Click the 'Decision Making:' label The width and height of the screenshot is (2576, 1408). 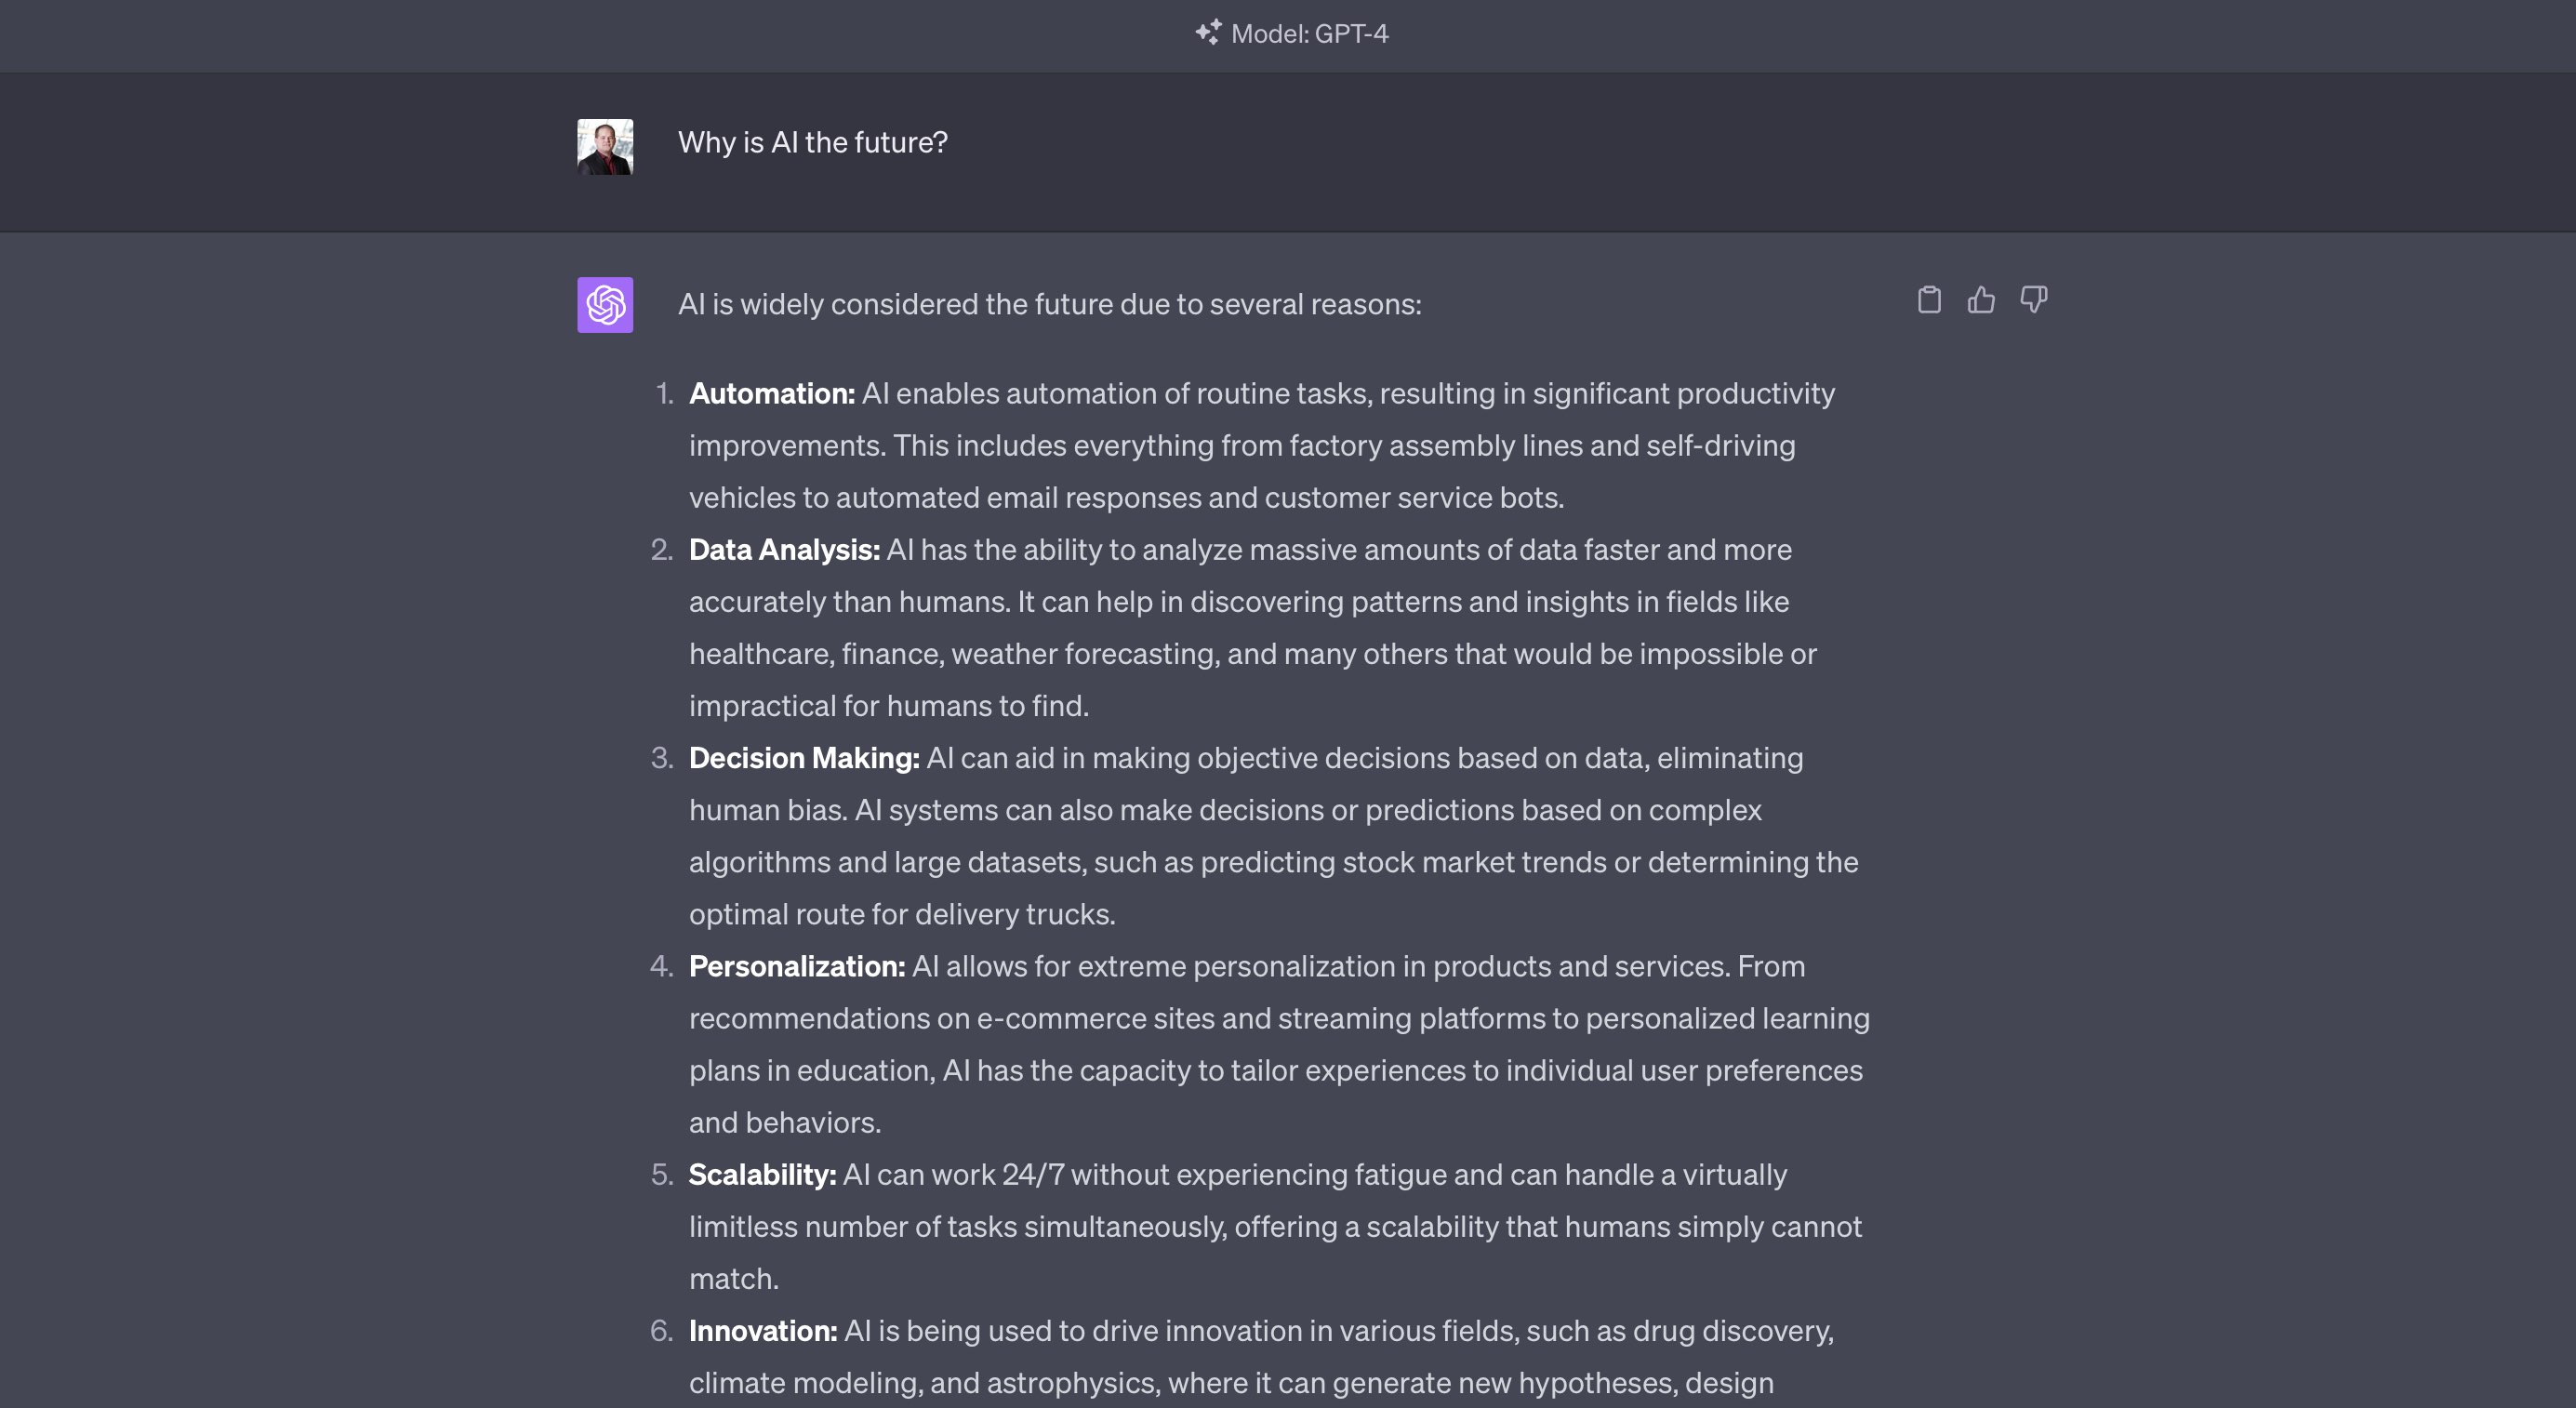(803, 758)
